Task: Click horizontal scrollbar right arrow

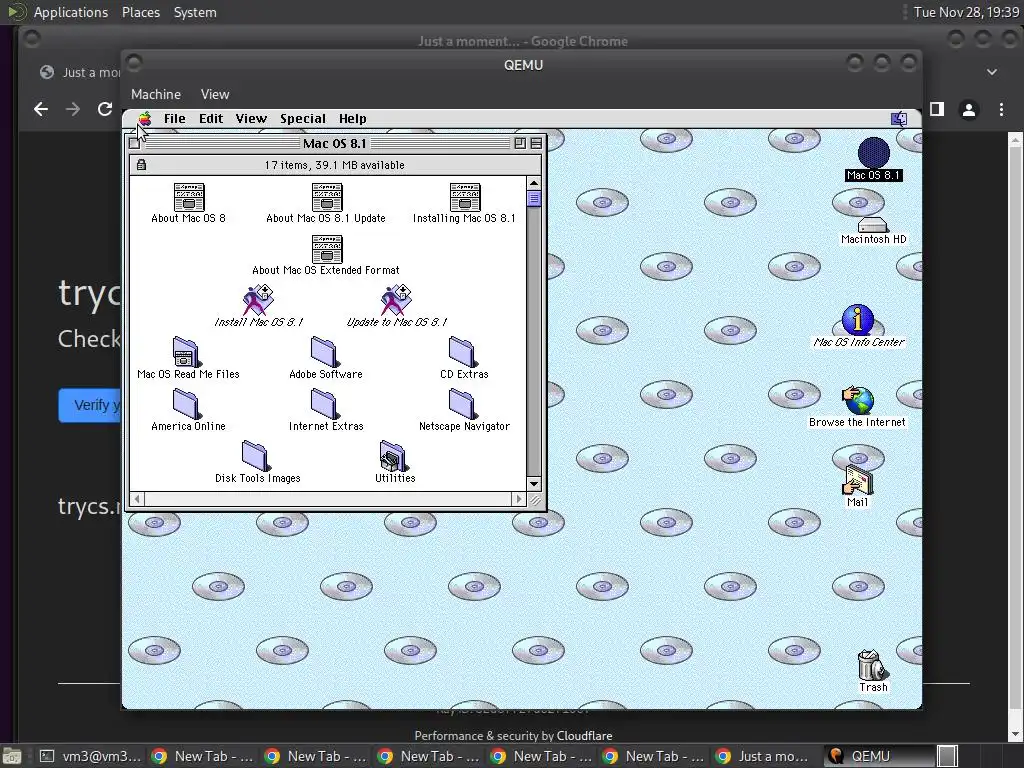Action: tap(519, 500)
